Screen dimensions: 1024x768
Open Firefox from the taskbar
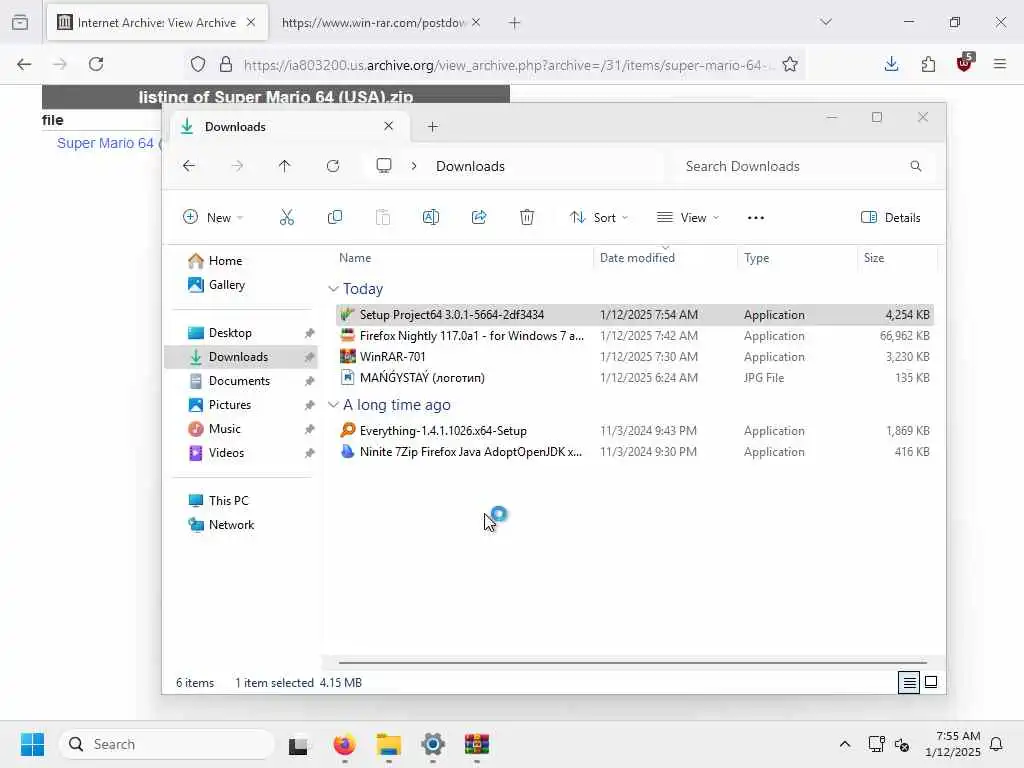pos(344,744)
